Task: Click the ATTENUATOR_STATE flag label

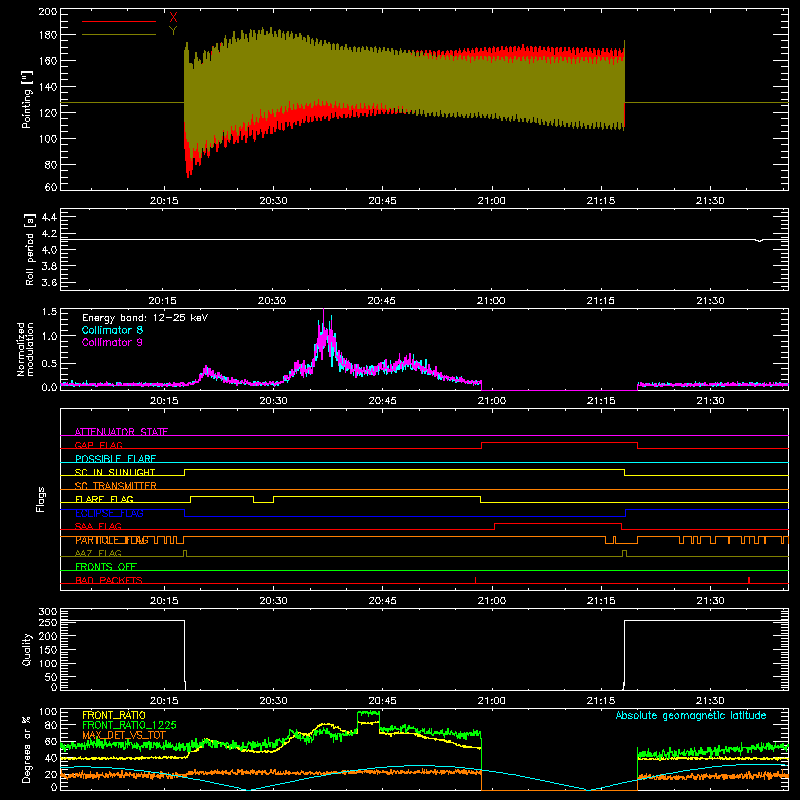Action: [x=121, y=432]
